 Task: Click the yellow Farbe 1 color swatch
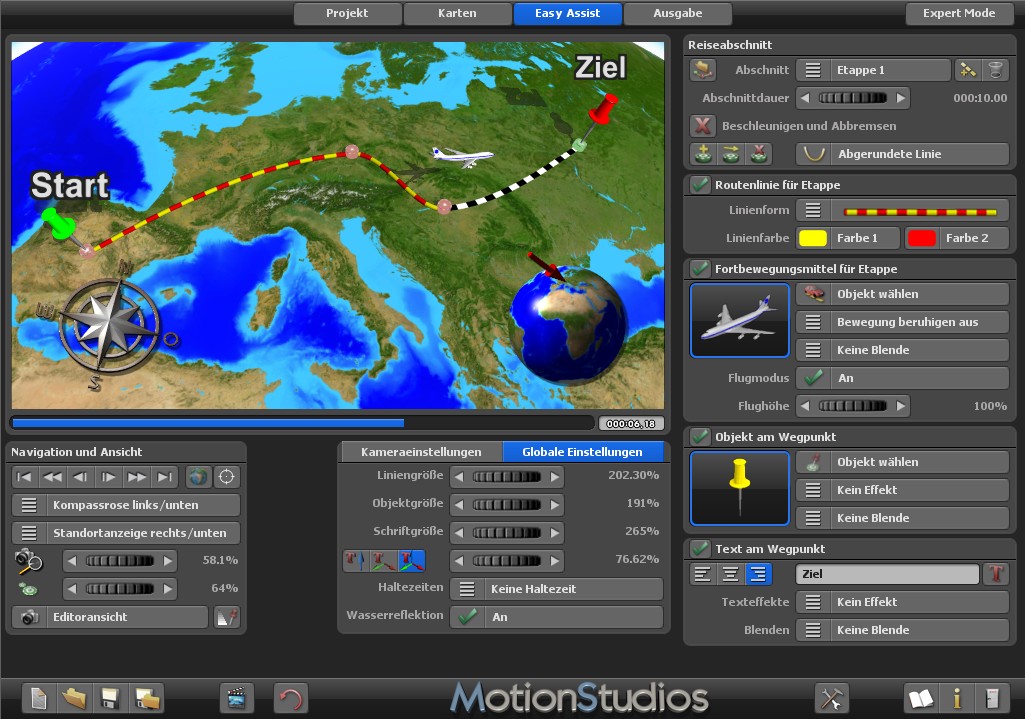[x=813, y=238]
